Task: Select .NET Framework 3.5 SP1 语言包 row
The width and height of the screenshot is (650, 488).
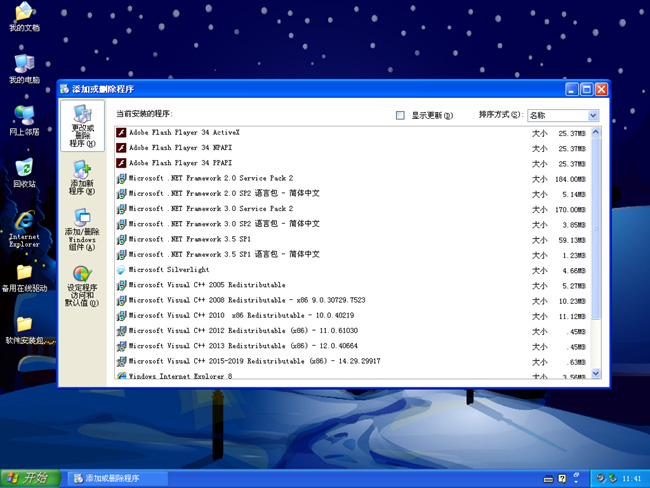Action: pyautogui.click(x=353, y=255)
